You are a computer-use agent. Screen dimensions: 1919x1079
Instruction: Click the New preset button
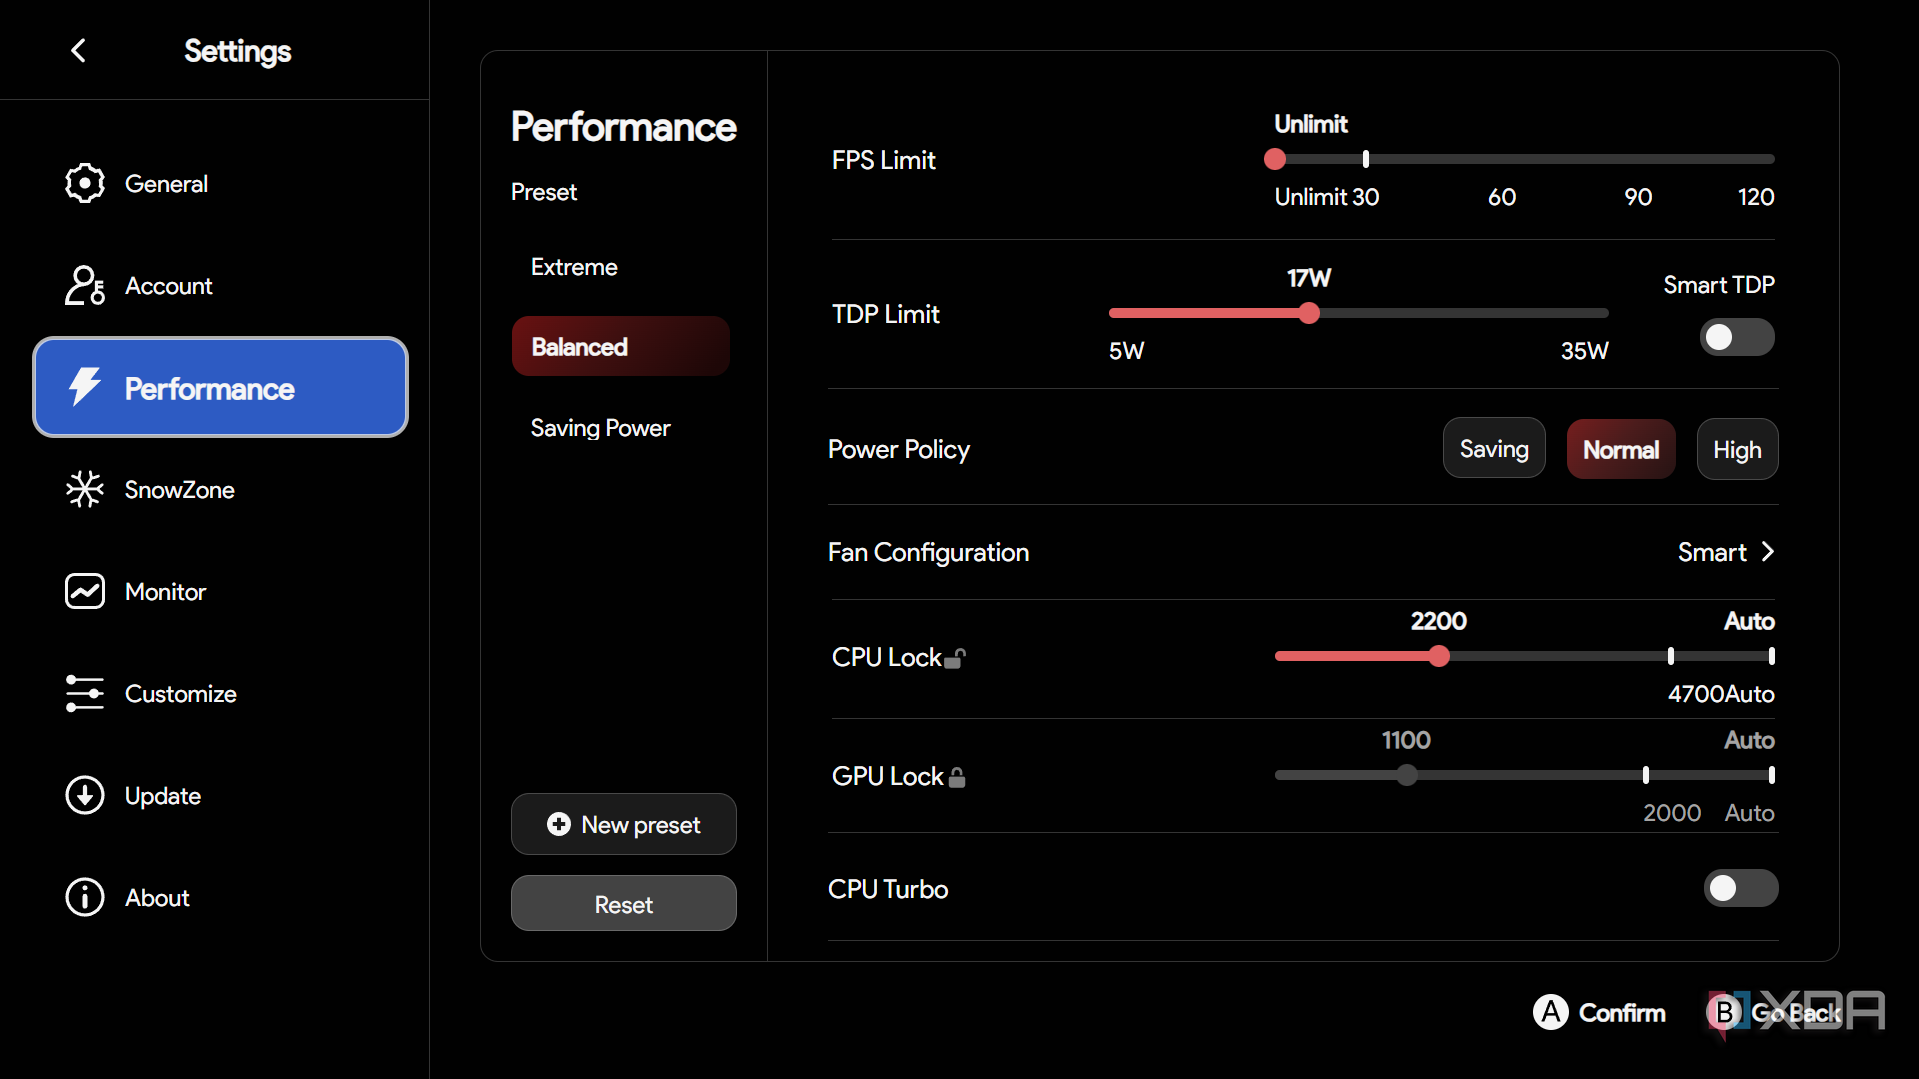point(624,824)
